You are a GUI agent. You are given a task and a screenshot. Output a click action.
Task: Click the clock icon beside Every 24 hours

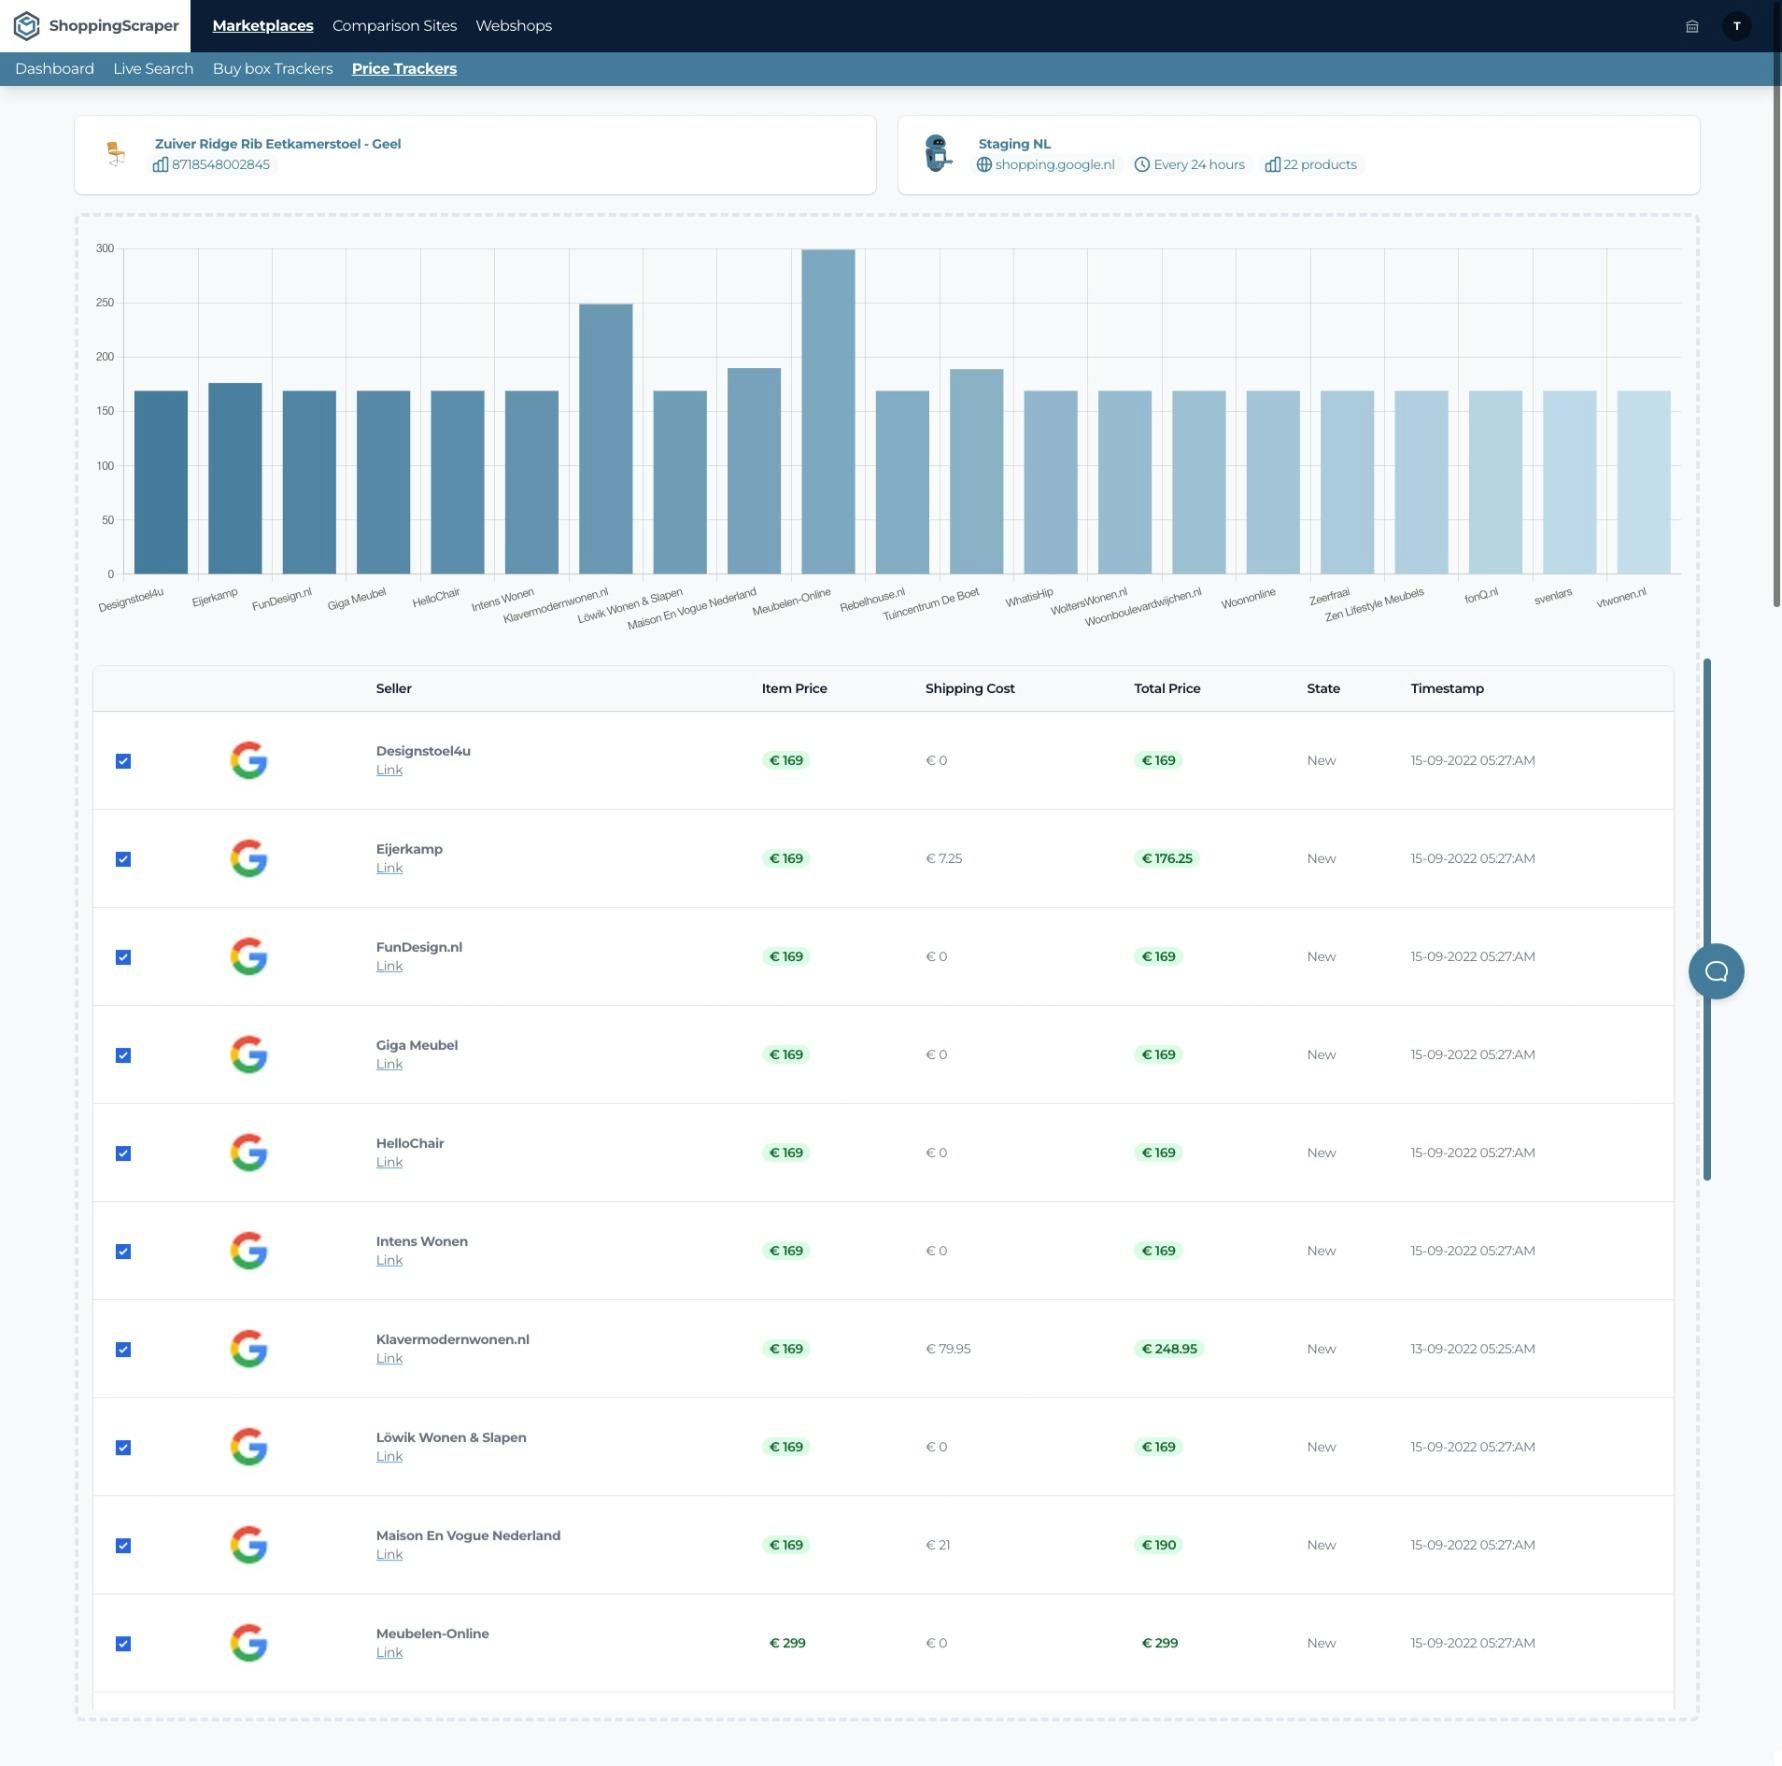click(x=1140, y=164)
